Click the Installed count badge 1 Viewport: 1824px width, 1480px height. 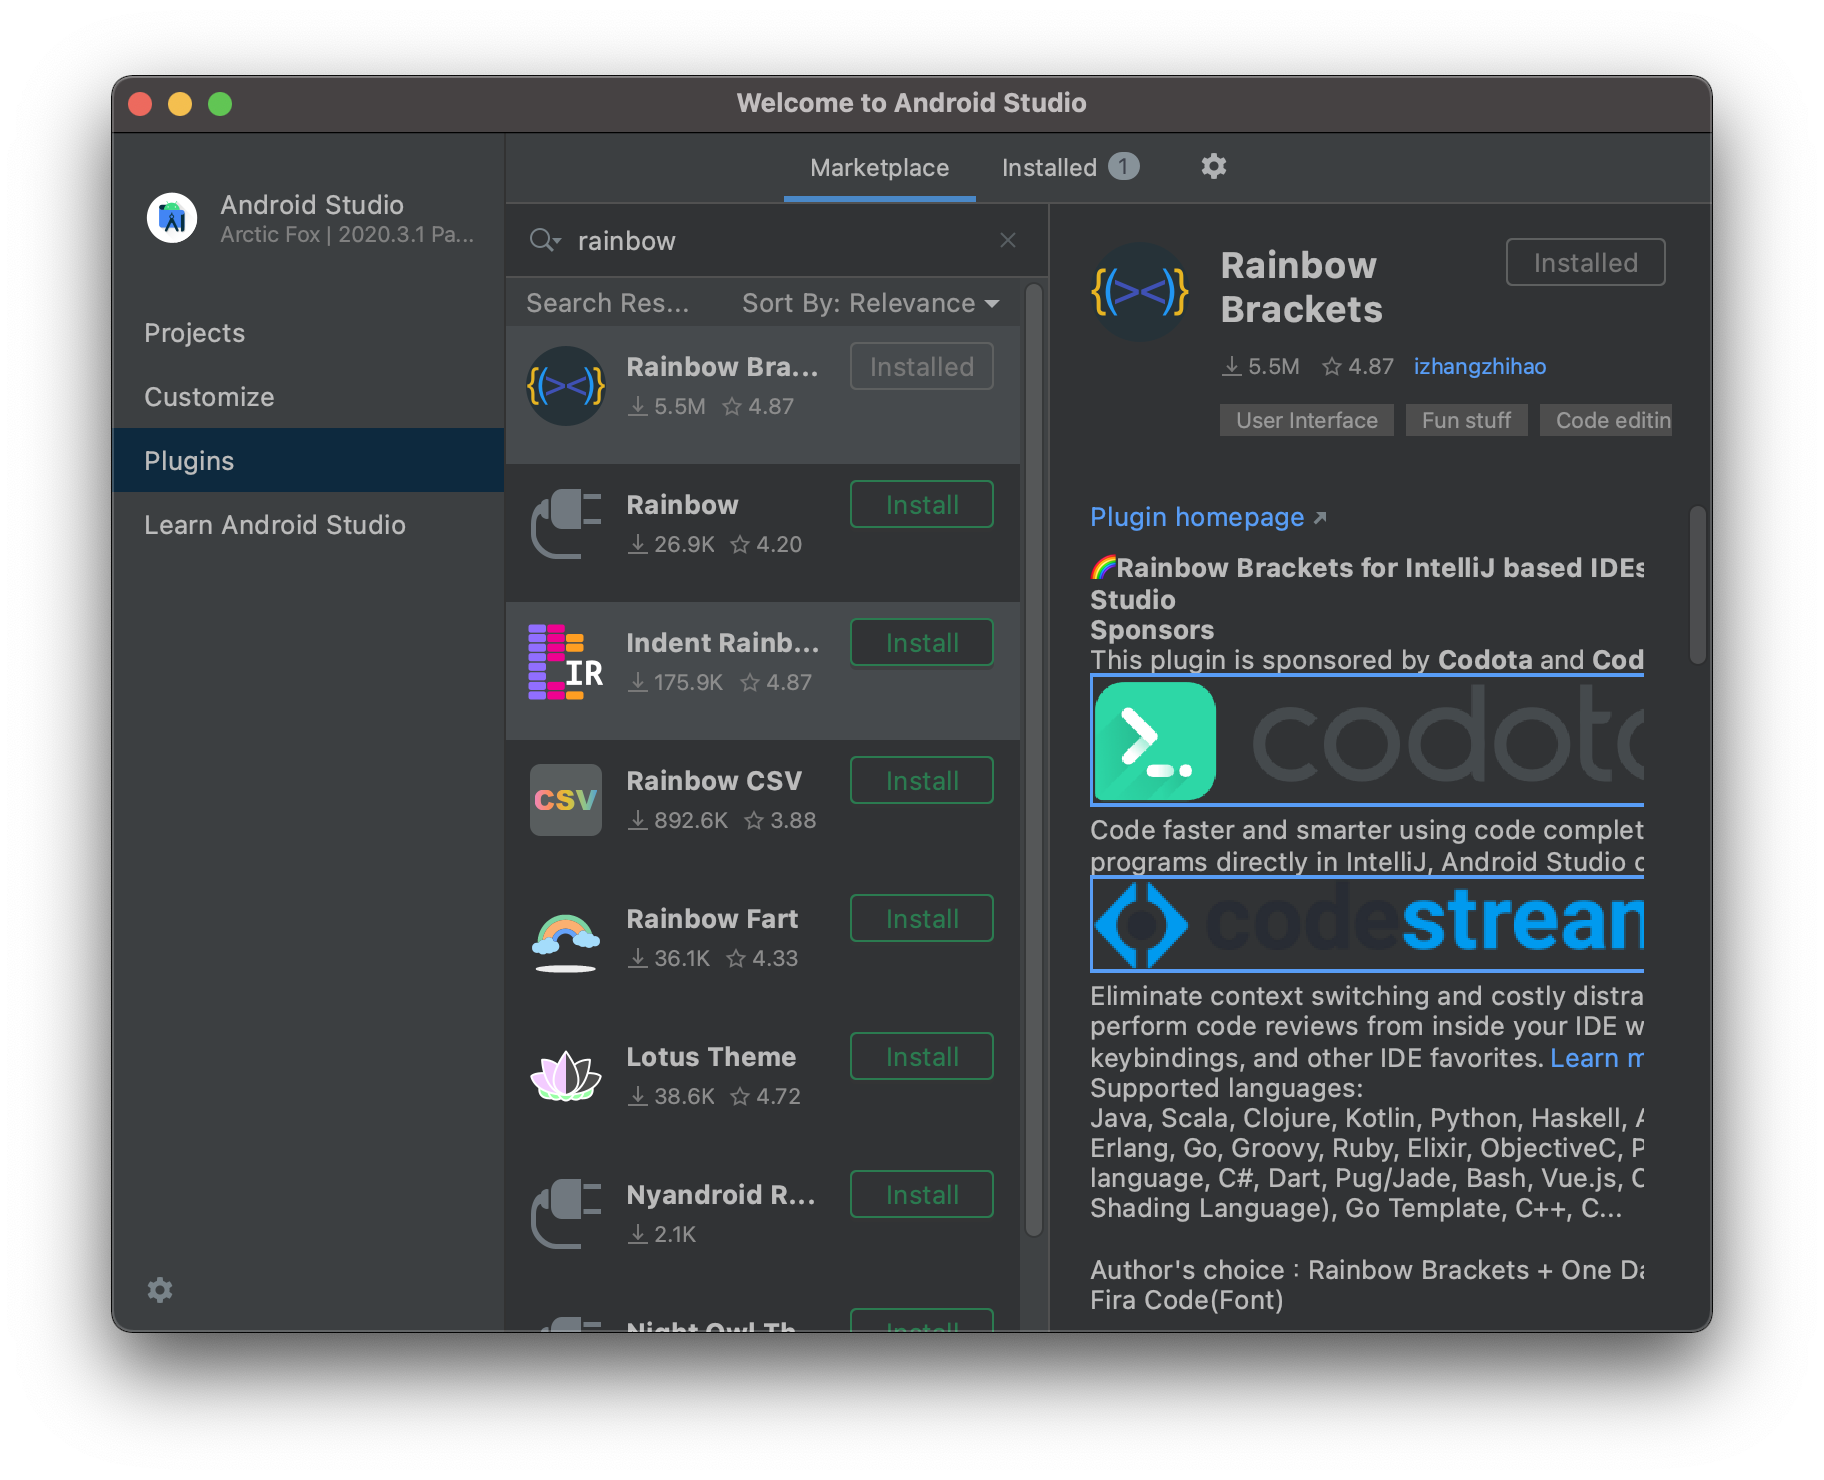click(x=1124, y=166)
